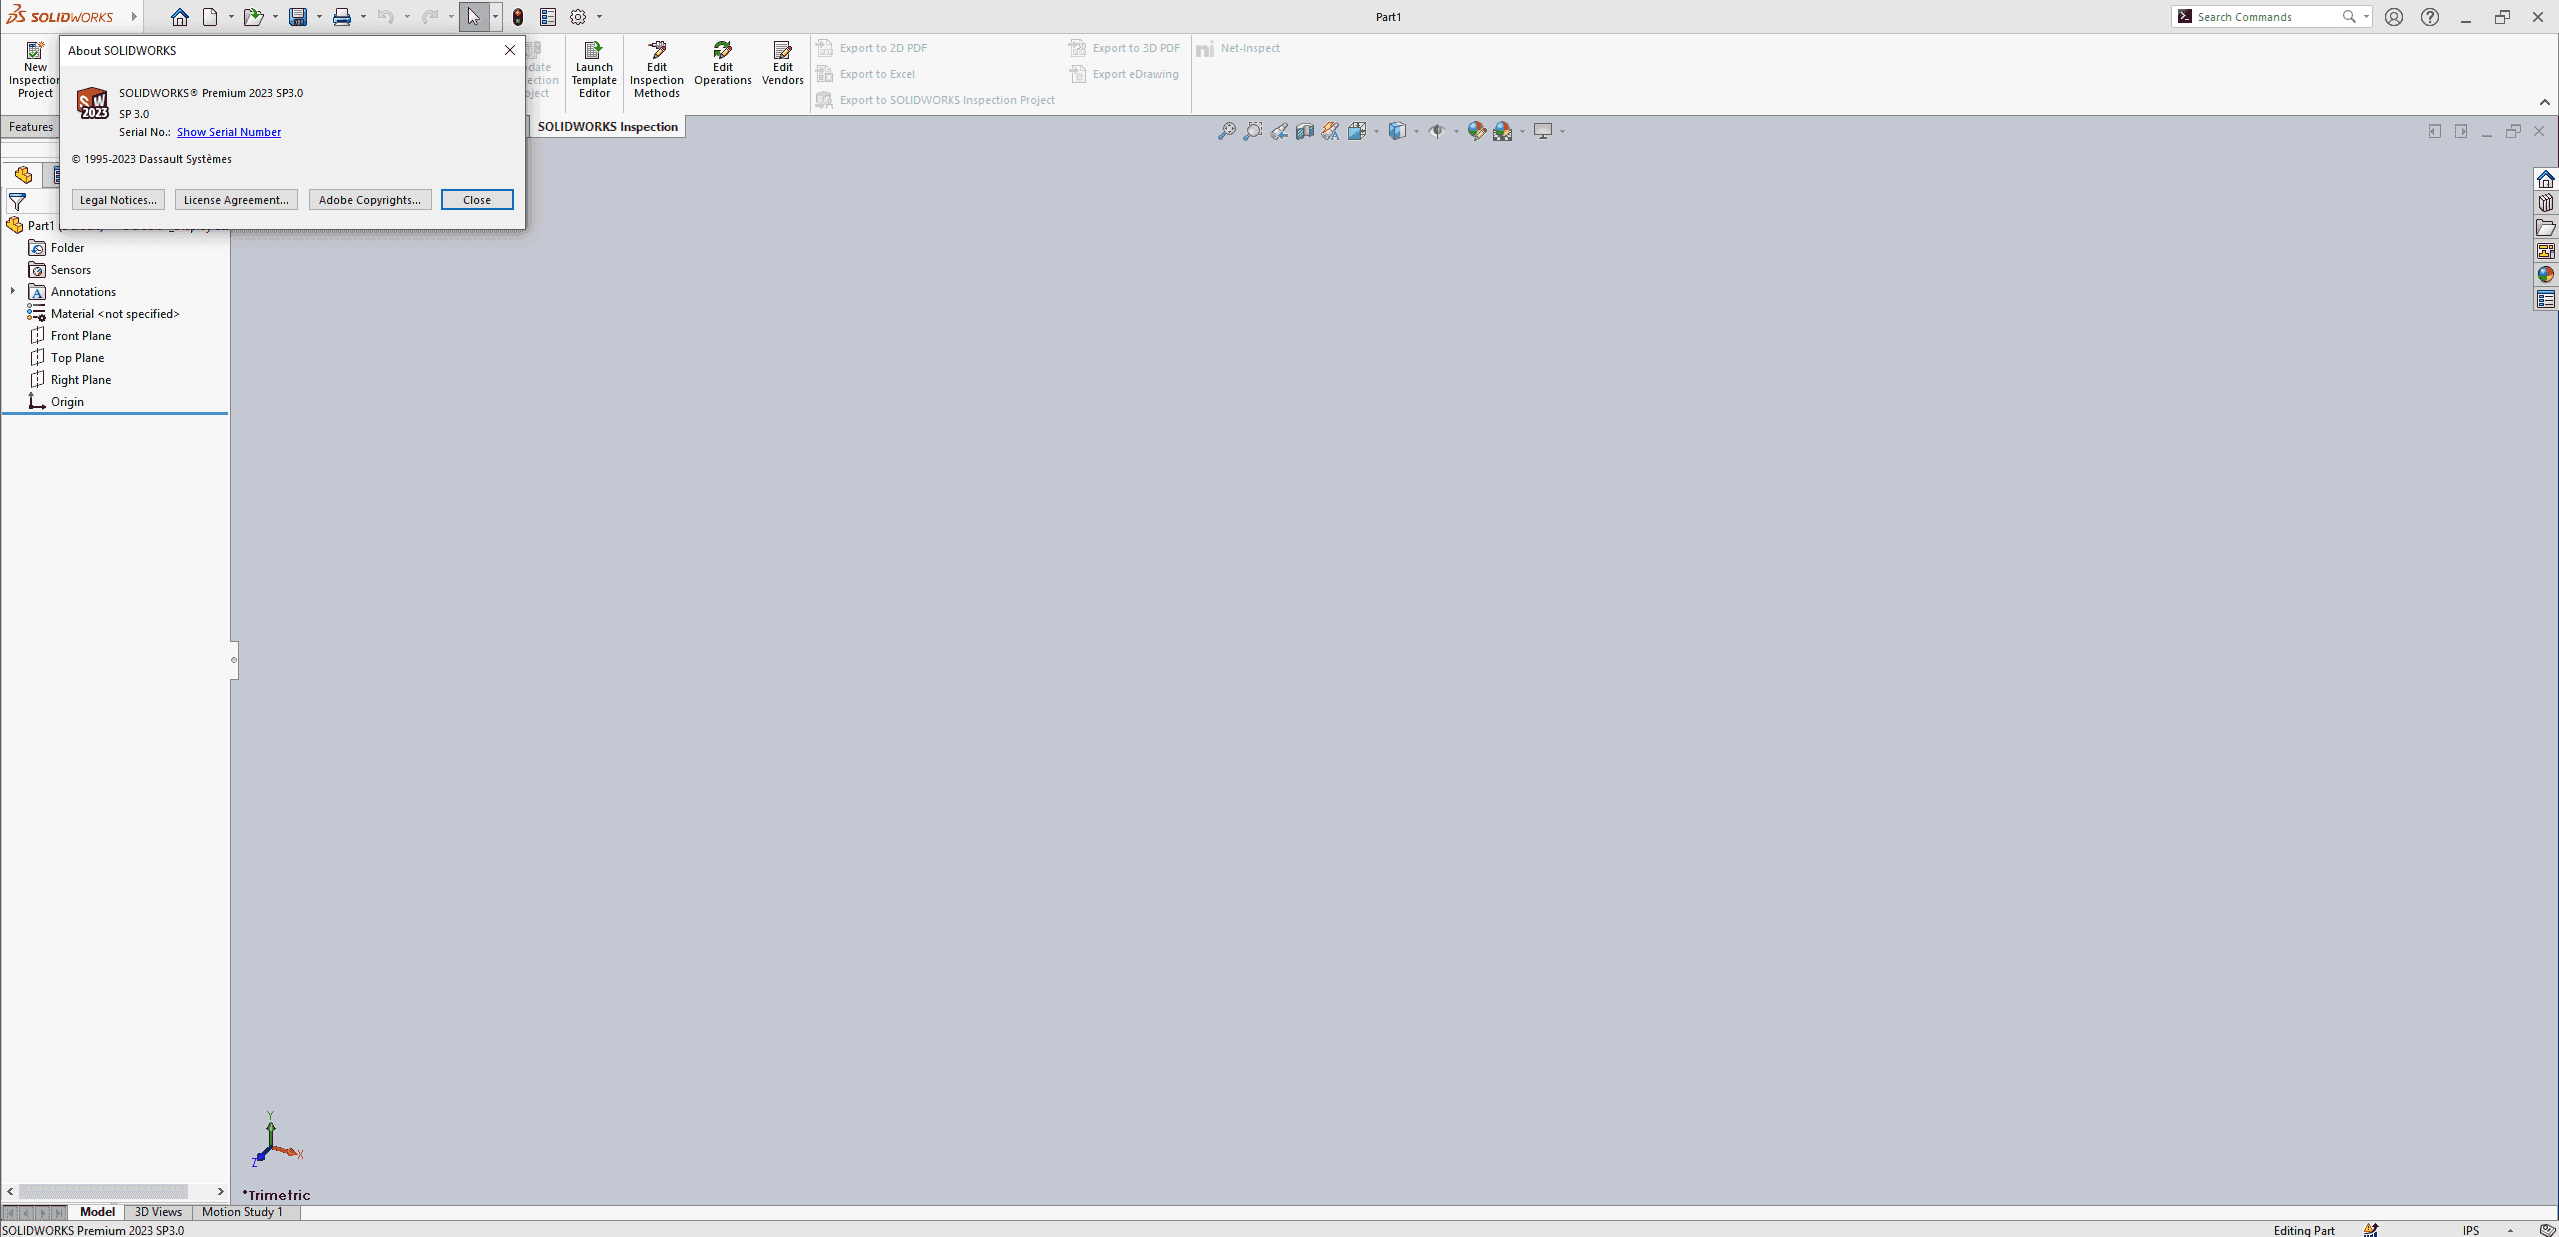Image resolution: width=2559 pixels, height=1237 pixels.
Task: Click Hide/Show Items eye icon
Action: click(1437, 131)
